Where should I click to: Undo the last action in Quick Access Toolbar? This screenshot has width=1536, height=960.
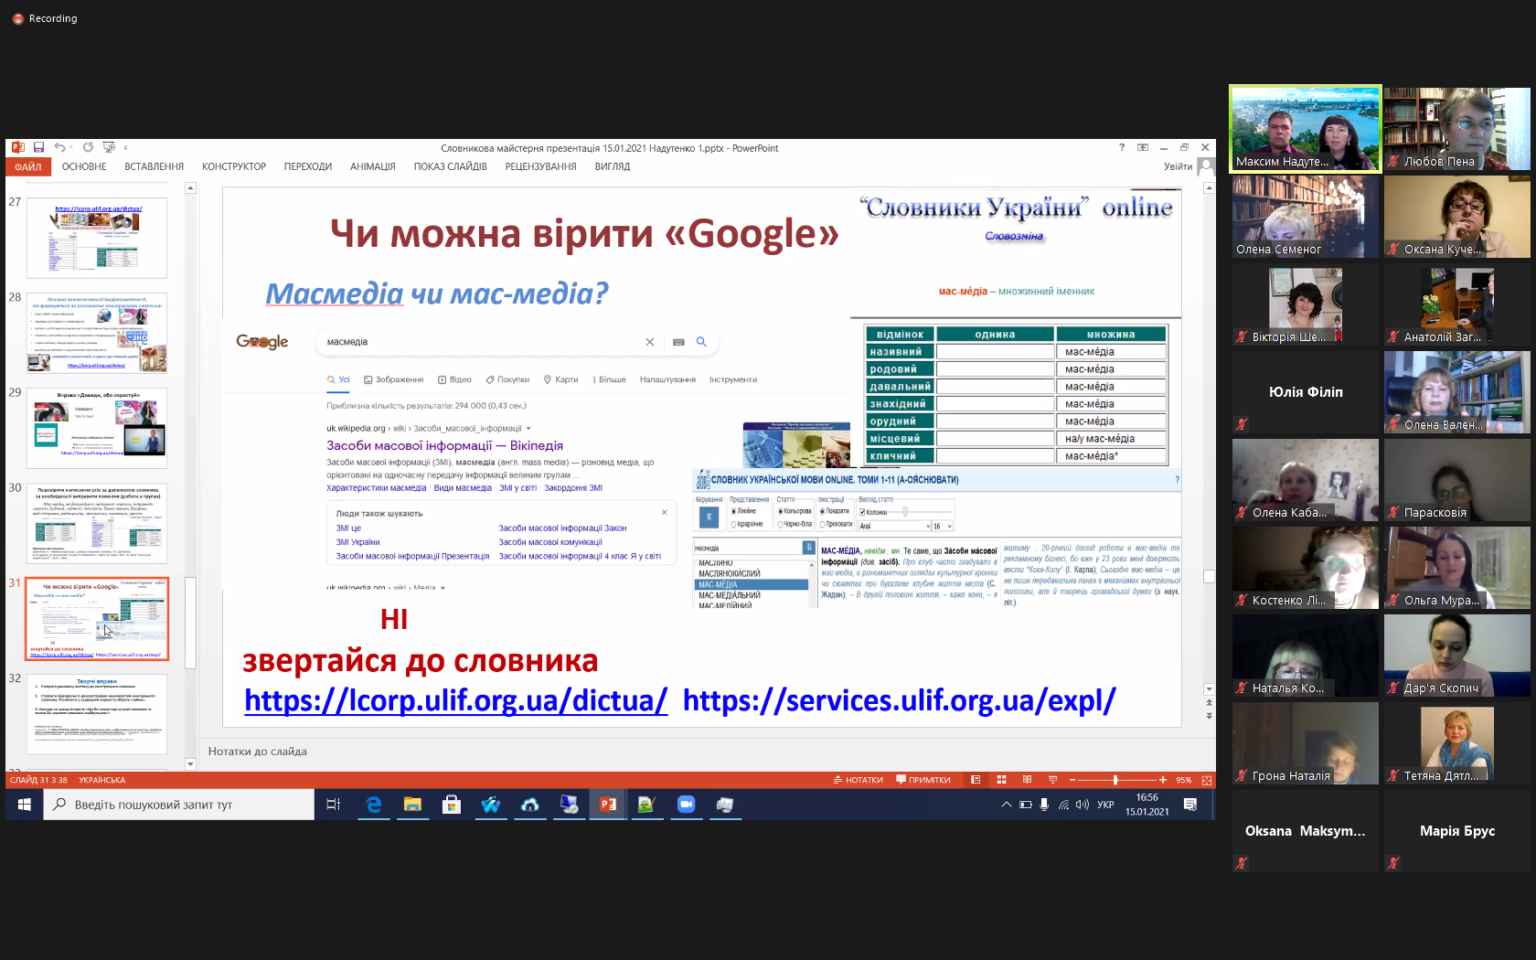pyautogui.click(x=59, y=147)
